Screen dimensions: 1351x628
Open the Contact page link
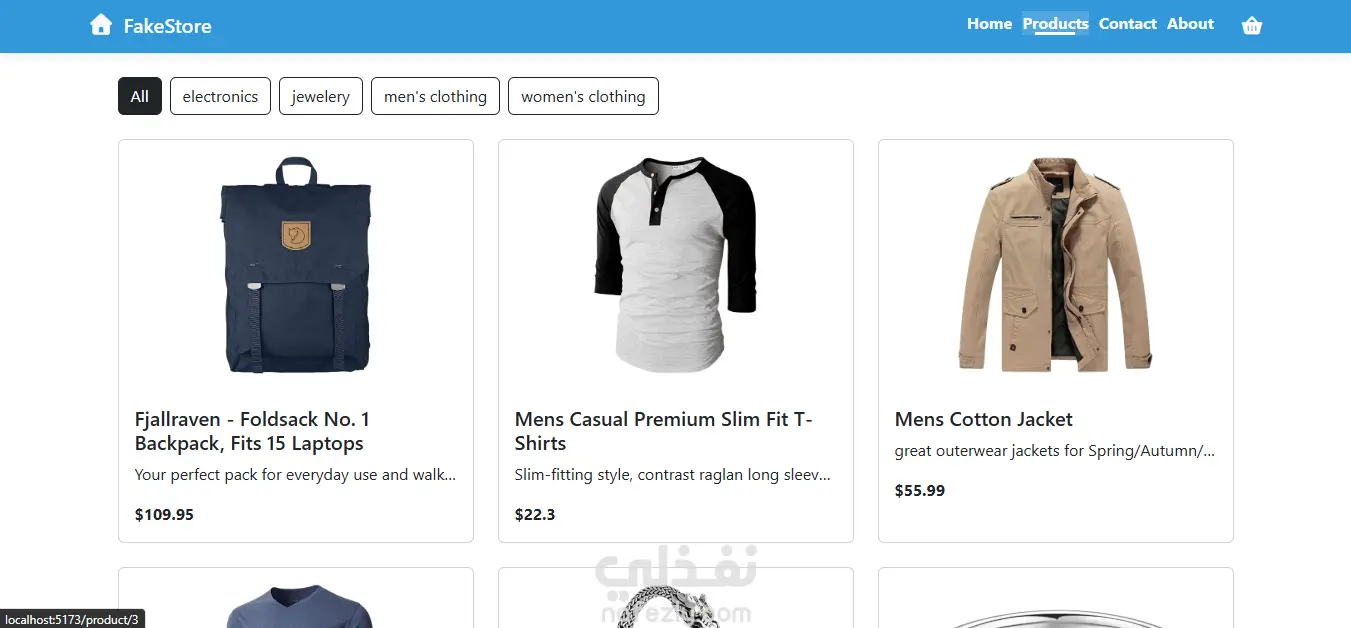pos(1127,24)
